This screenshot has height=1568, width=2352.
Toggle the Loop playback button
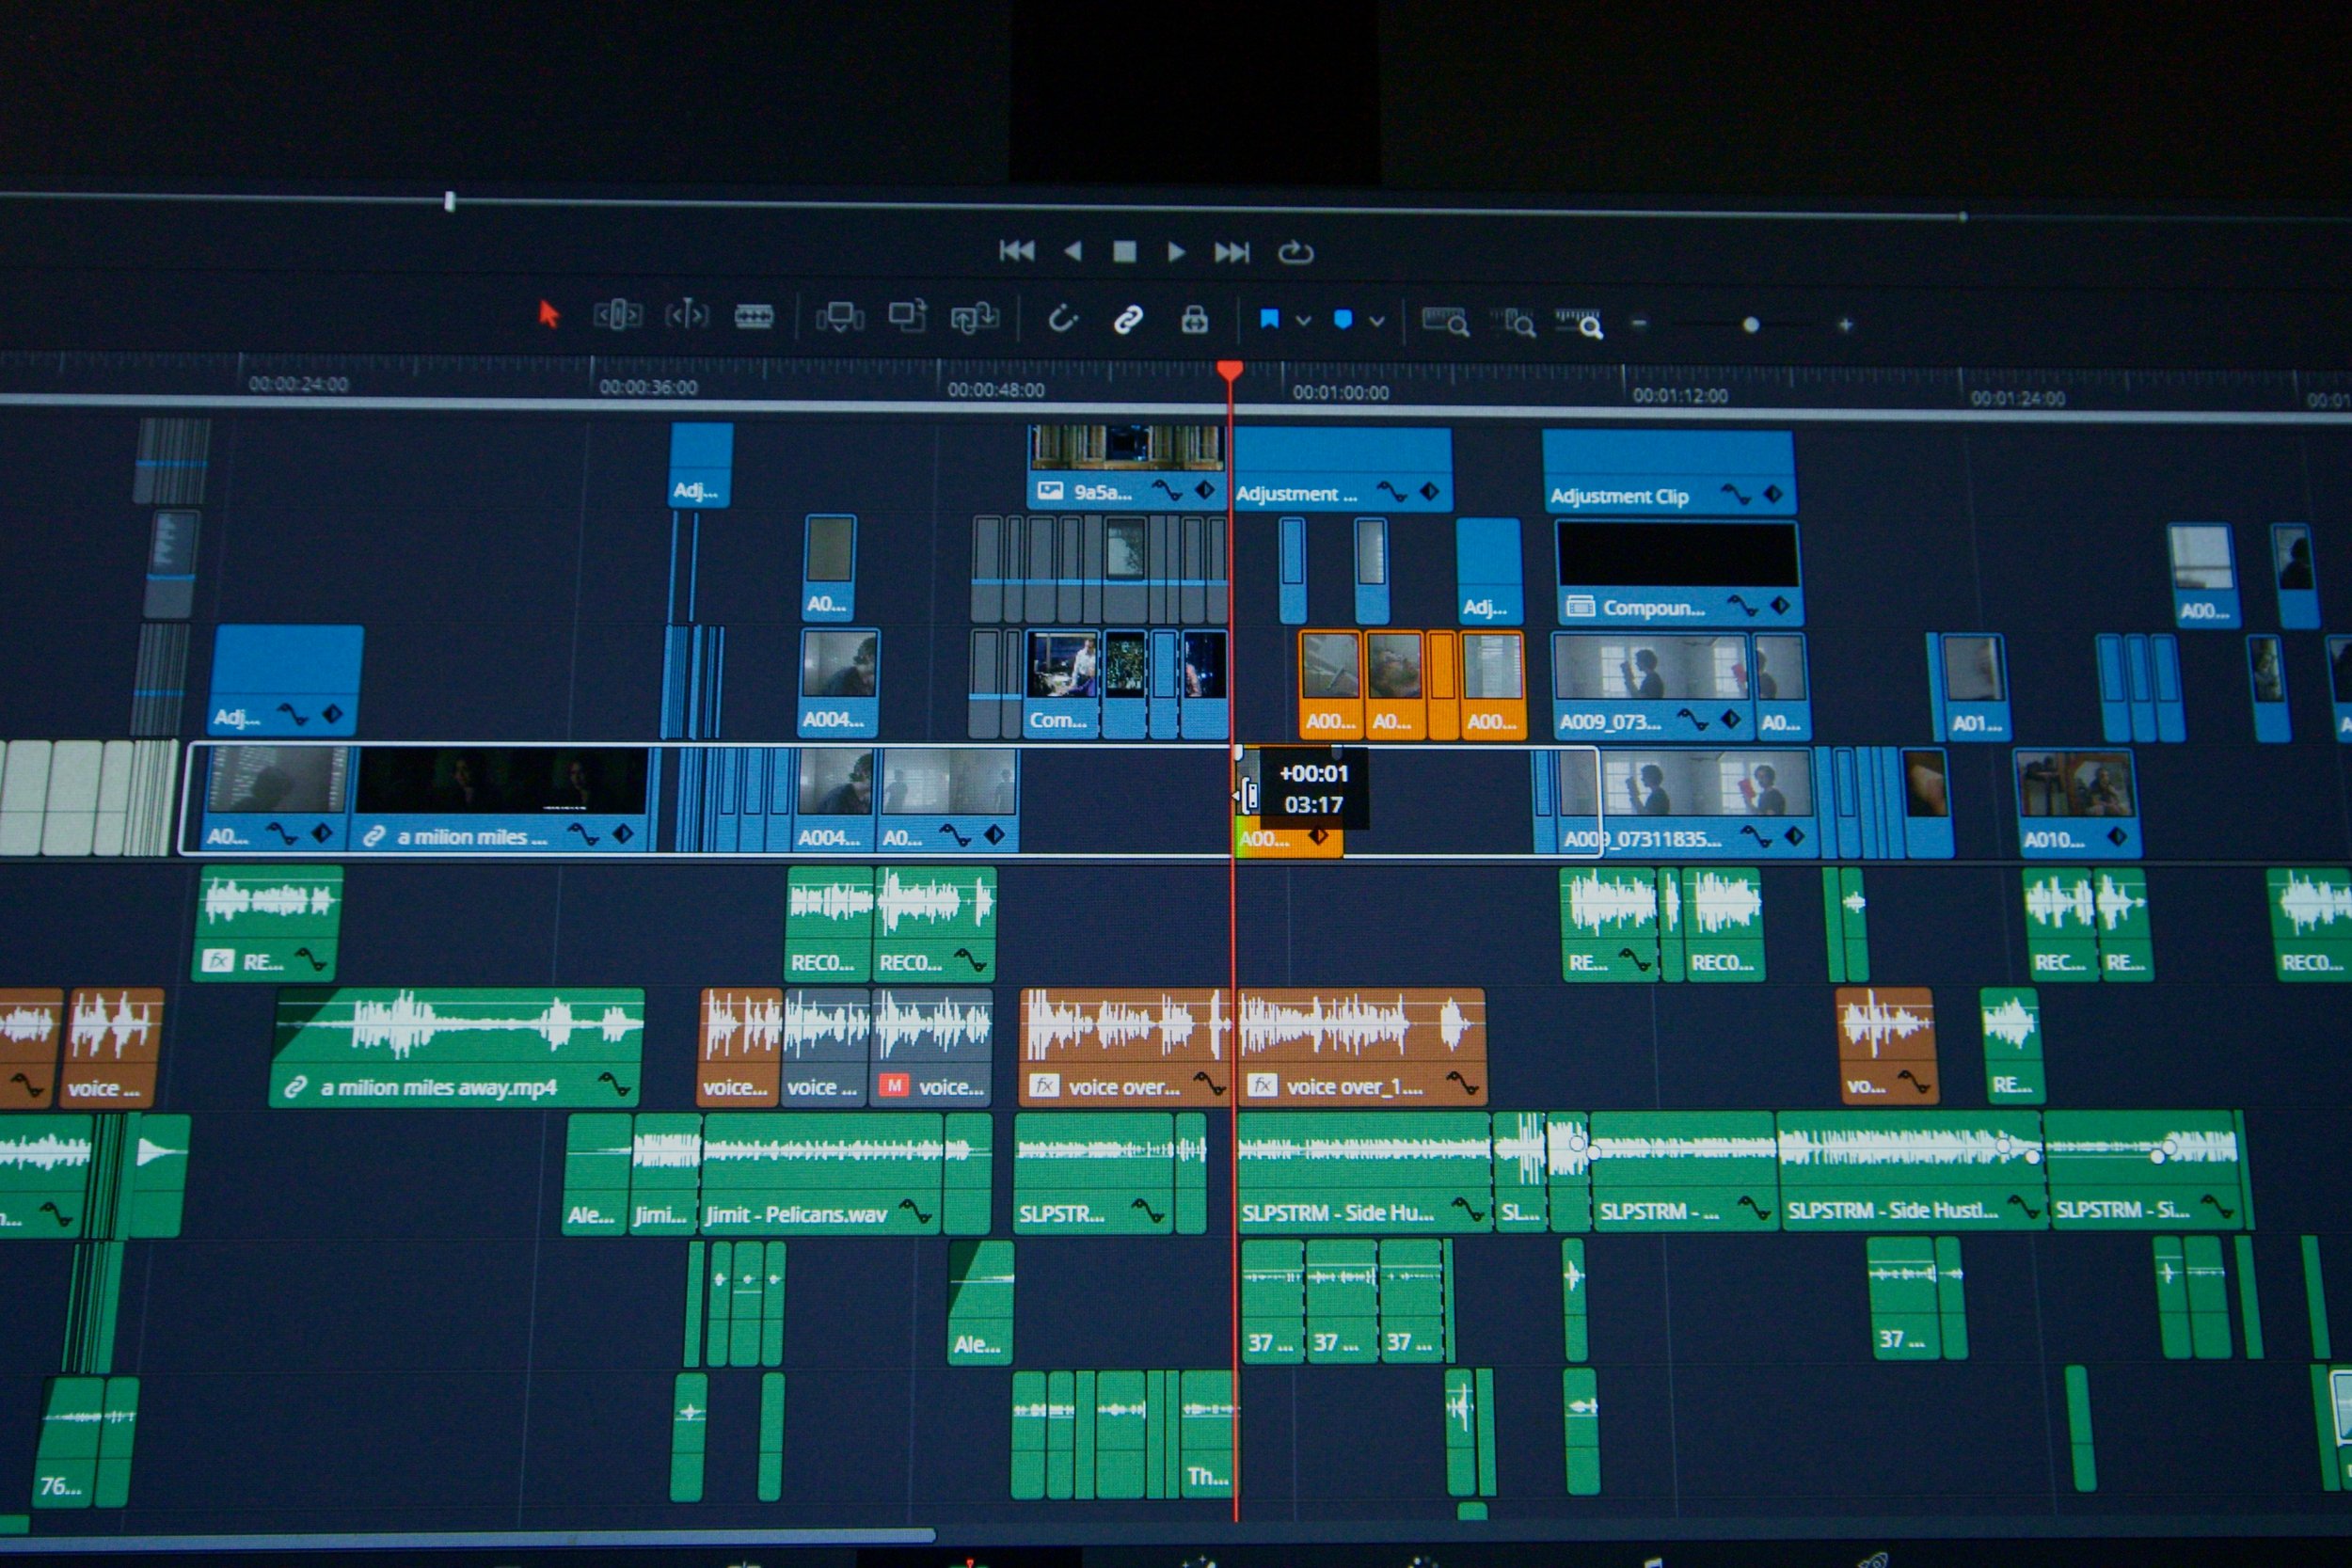[x=1295, y=252]
